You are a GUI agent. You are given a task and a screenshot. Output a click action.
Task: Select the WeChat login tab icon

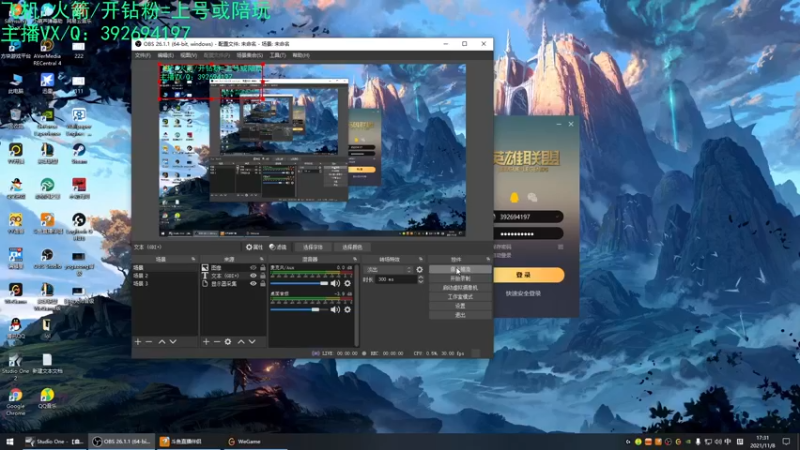(x=532, y=197)
